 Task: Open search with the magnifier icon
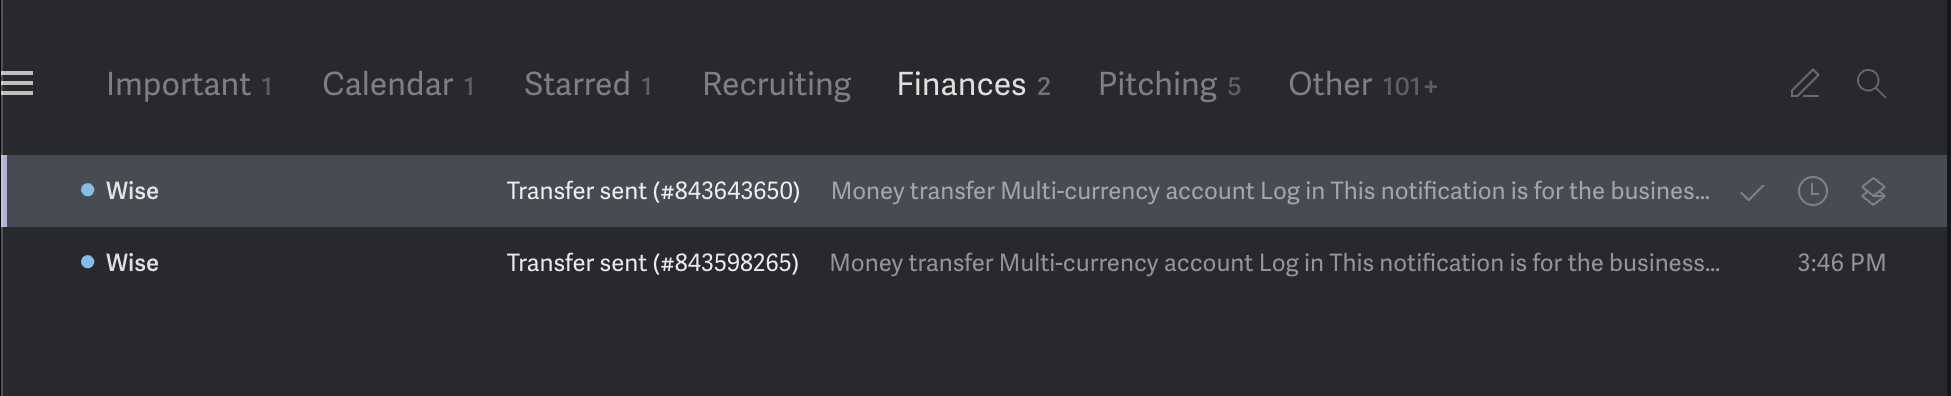(x=1871, y=84)
